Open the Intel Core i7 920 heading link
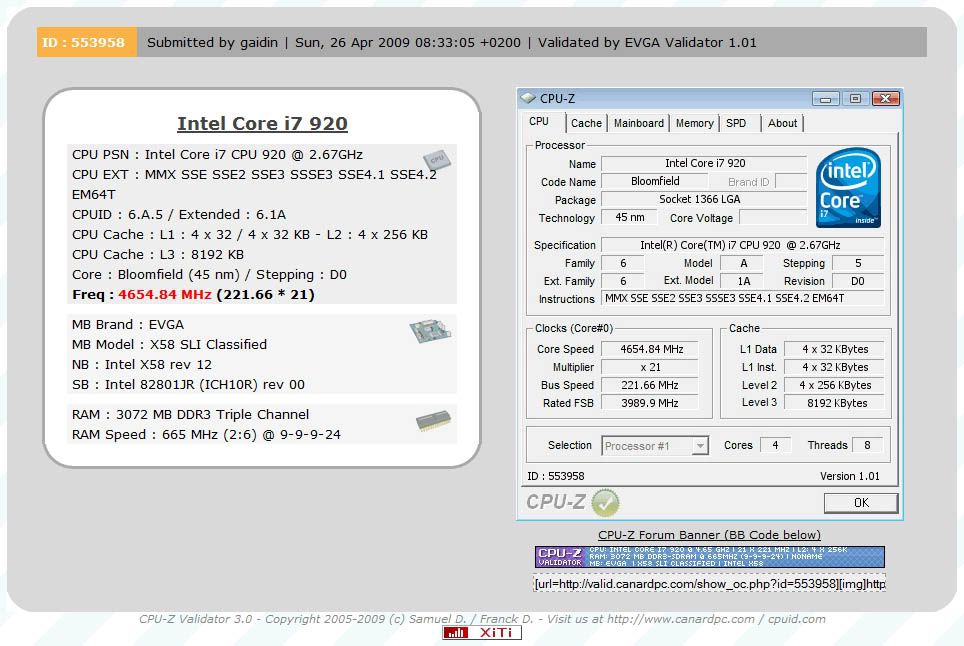The image size is (964, 646). tap(263, 124)
